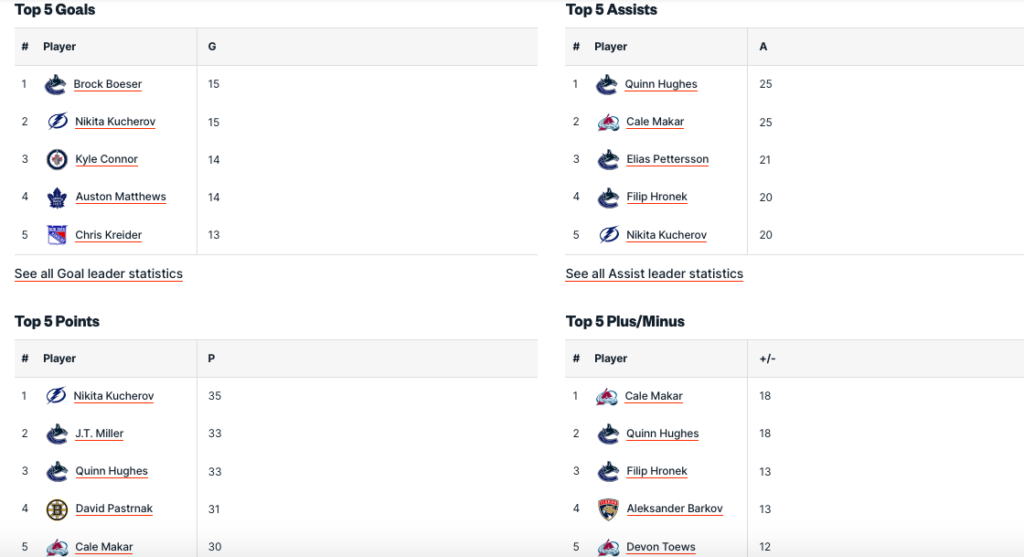Viewport: 1024px width, 557px height.
Task: Click the Canucks logo next to Elias Pettersson
Action: point(608,160)
